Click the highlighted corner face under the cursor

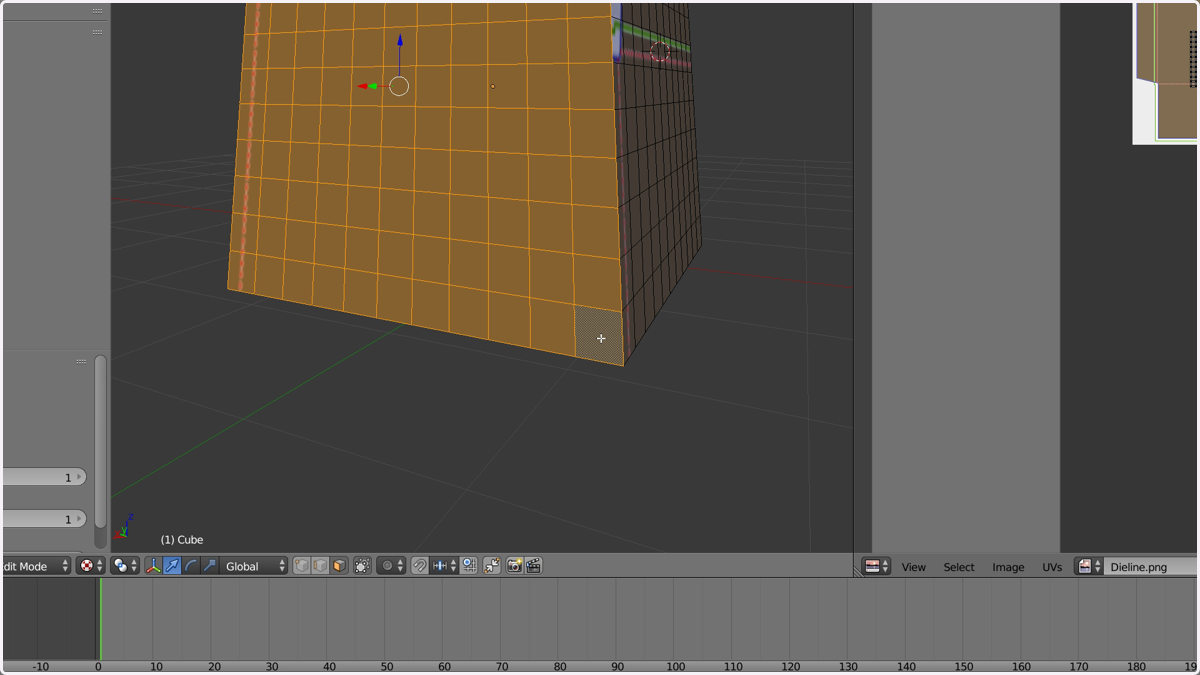599,334
